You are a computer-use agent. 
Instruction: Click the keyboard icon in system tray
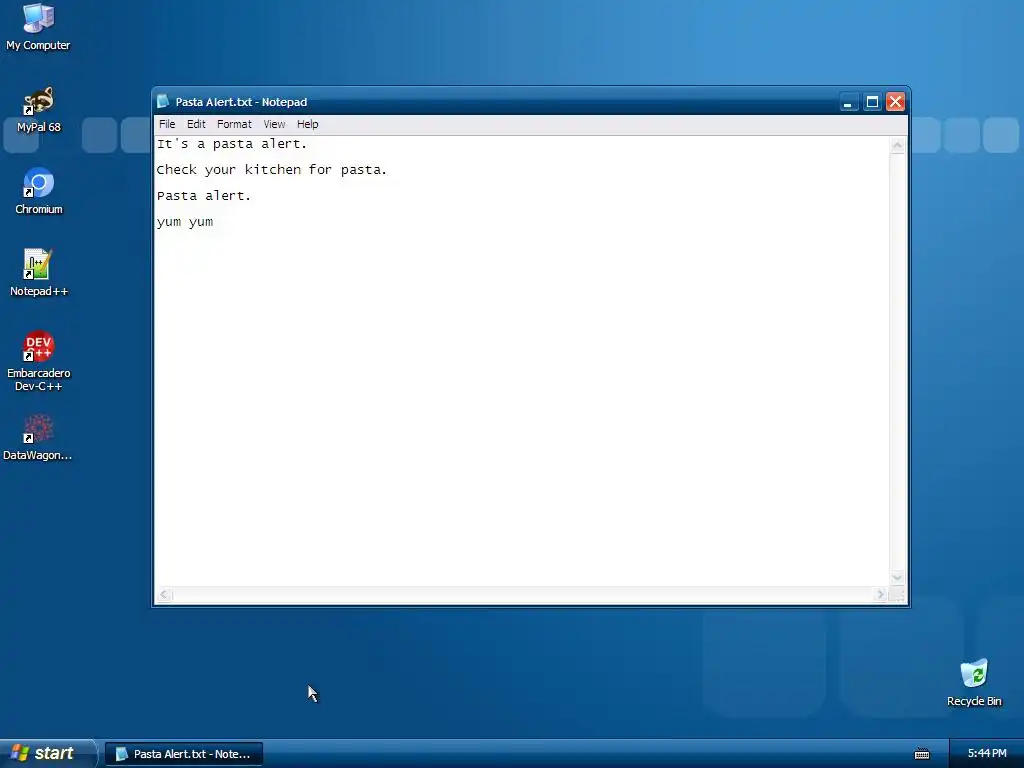click(x=921, y=754)
